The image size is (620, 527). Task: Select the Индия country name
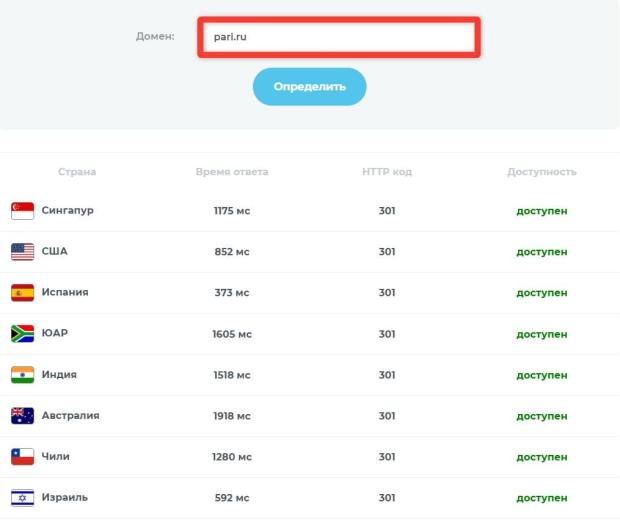(x=59, y=374)
